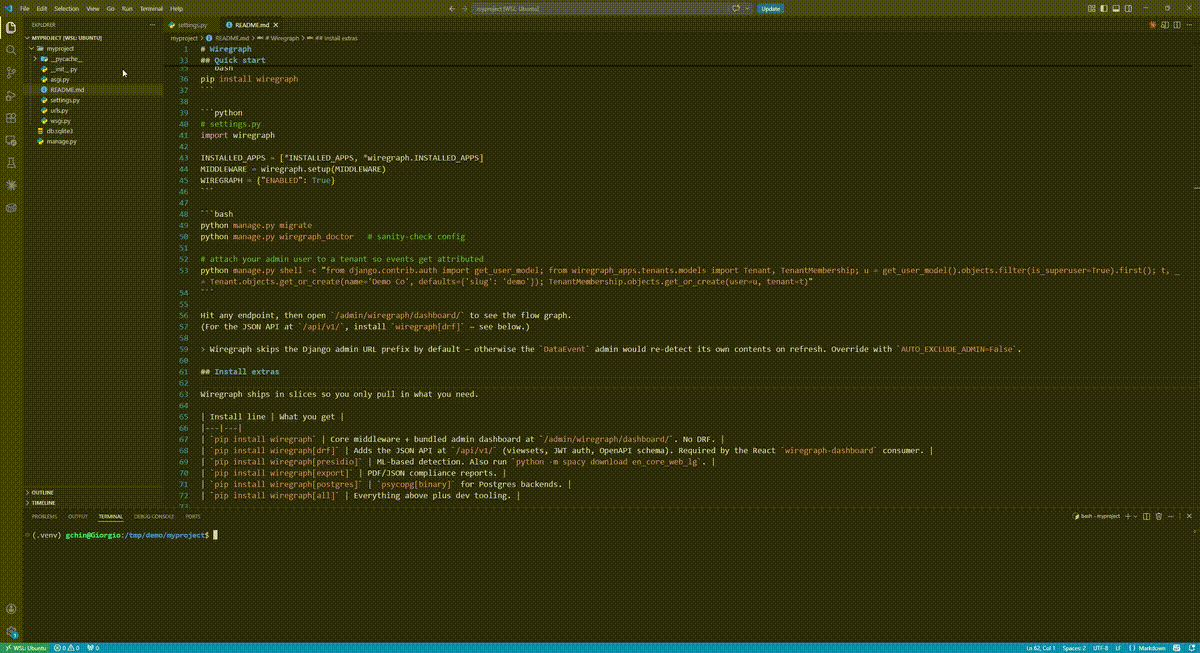Open the Accounts menu icon
Screen dimensions: 1200x653
coord(11,609)
